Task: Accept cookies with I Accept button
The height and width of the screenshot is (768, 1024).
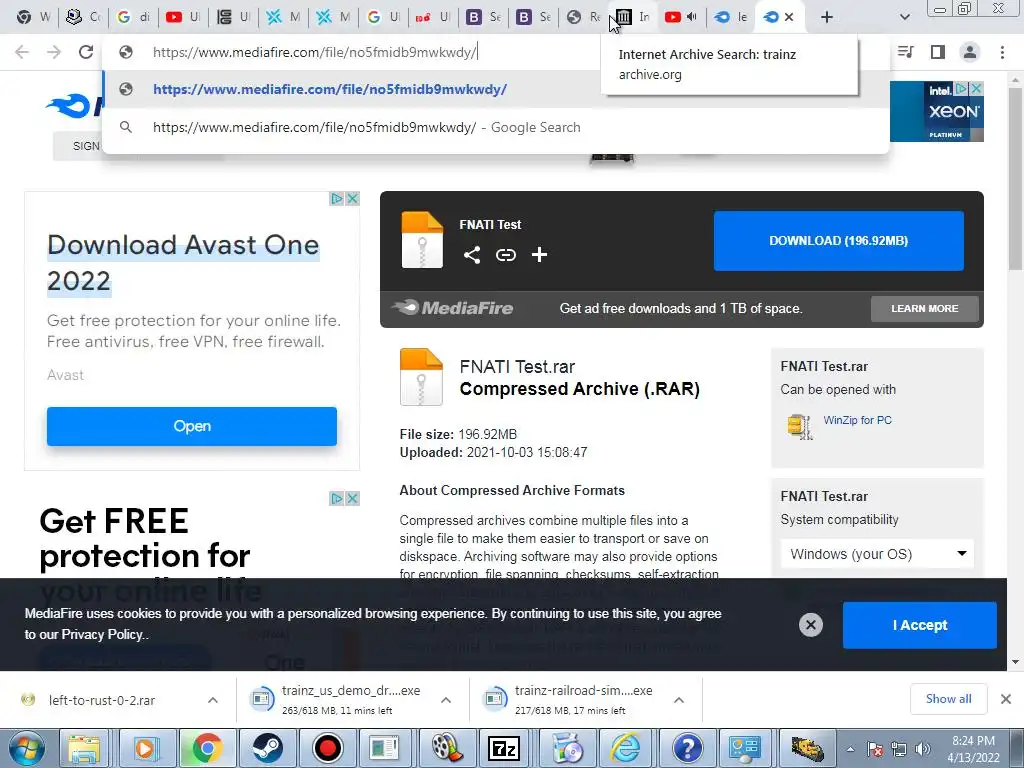Action: click(920, 625)
